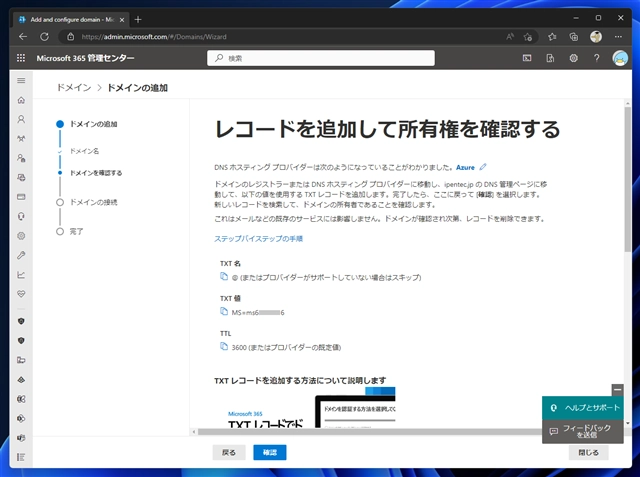The height and width of the screenshot is (477, 640).
Task: Click the 戻る back button
Action: coord(229,452)
